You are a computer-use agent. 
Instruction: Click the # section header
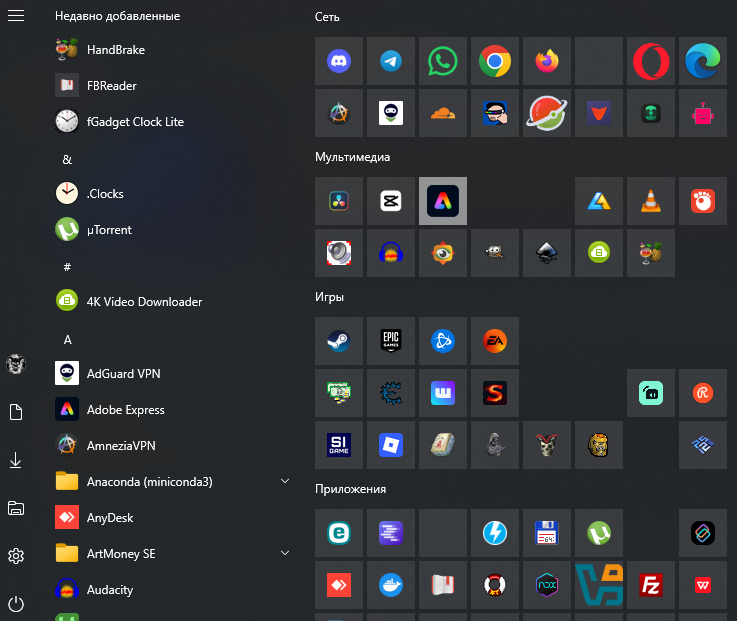pos(67,267)
